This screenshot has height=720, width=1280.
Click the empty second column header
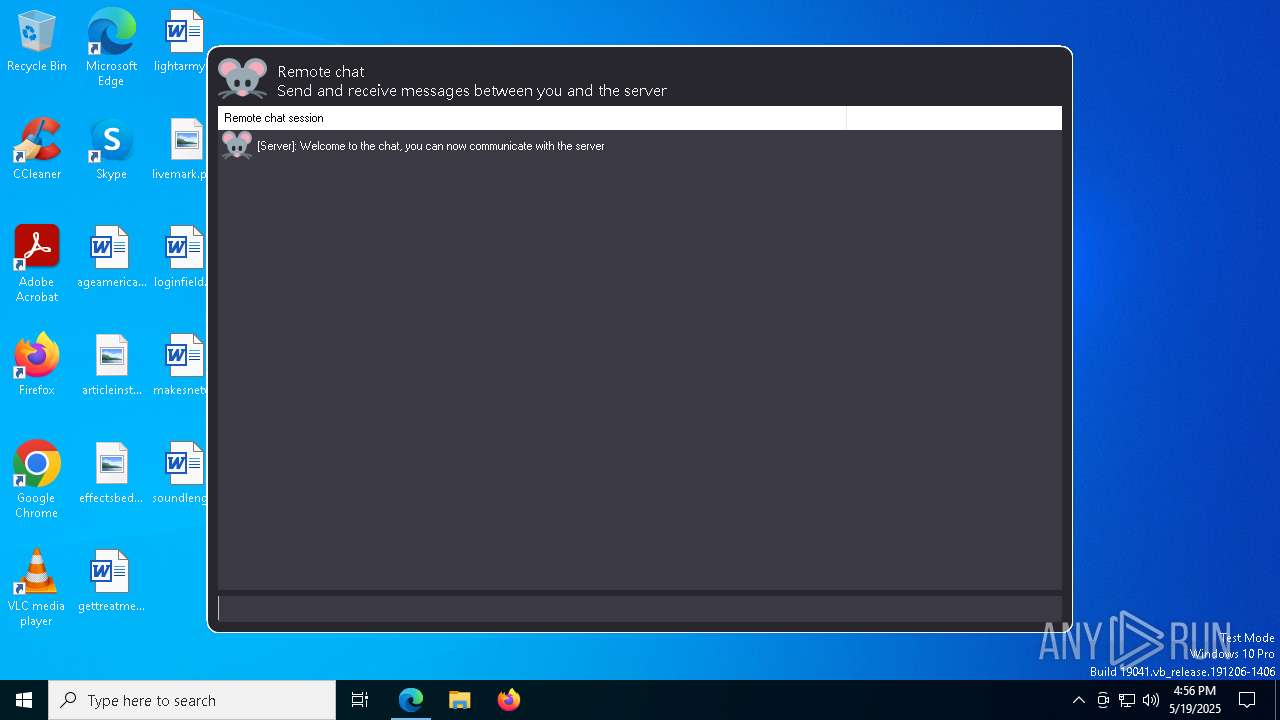click(954, 118)
